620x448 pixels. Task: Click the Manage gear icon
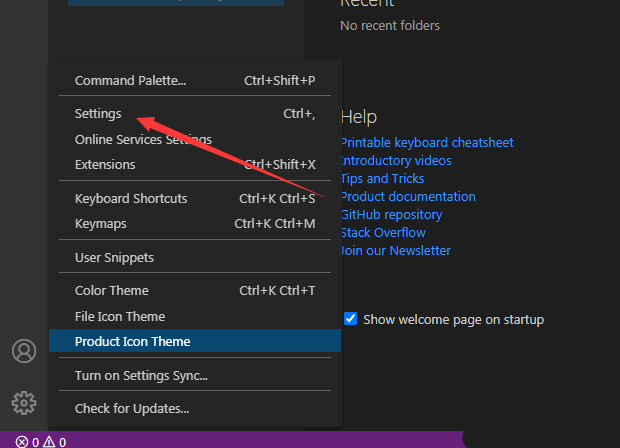coord(23,402)
